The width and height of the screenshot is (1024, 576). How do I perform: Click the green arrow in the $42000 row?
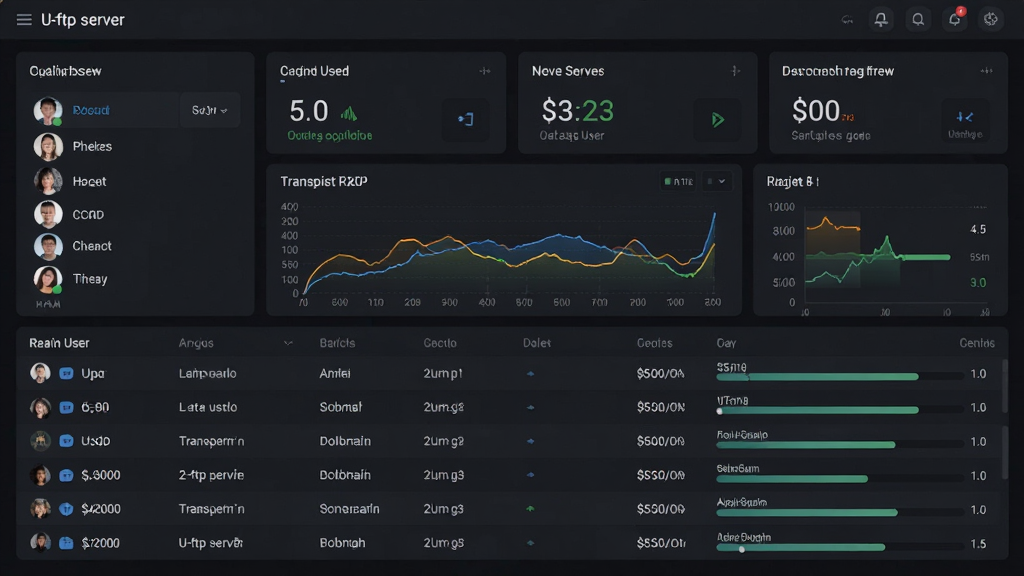pyautogui.click(x=530, y=509)
